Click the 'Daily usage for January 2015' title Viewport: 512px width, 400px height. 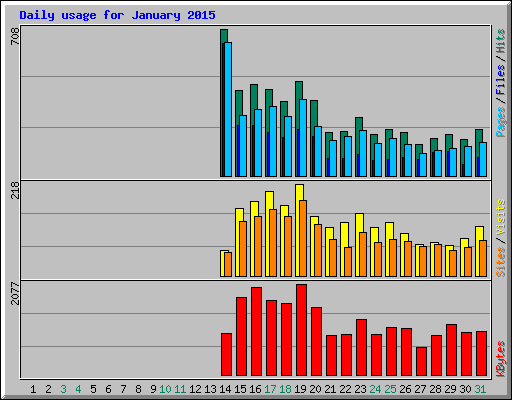[x=117, y=15]
